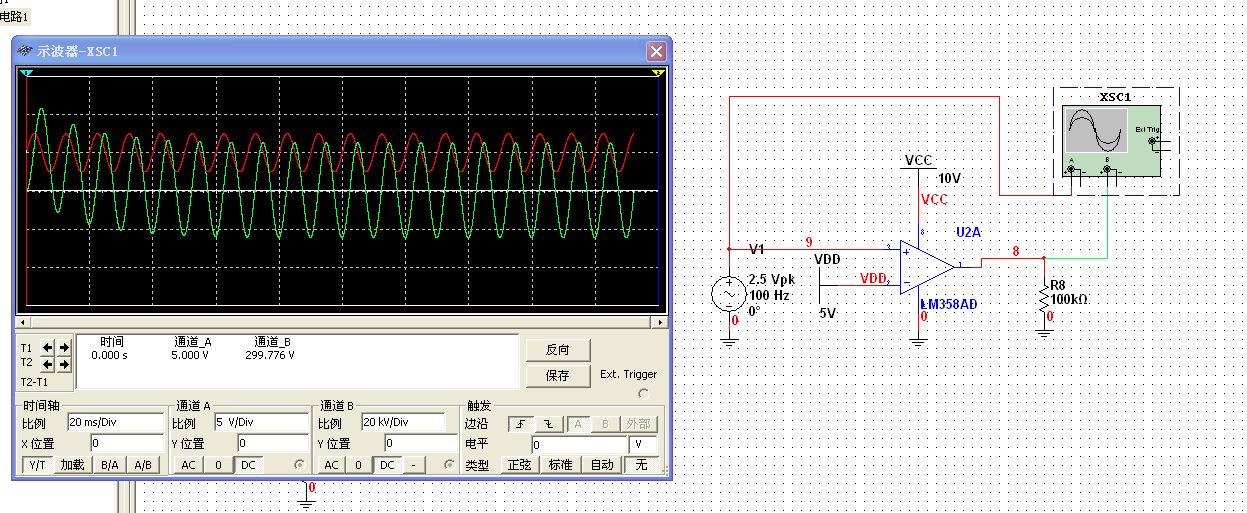The width and height of the screenshot is (1247, 513).
Task: Set channel A coupling to DC
Action: [248, 465]
